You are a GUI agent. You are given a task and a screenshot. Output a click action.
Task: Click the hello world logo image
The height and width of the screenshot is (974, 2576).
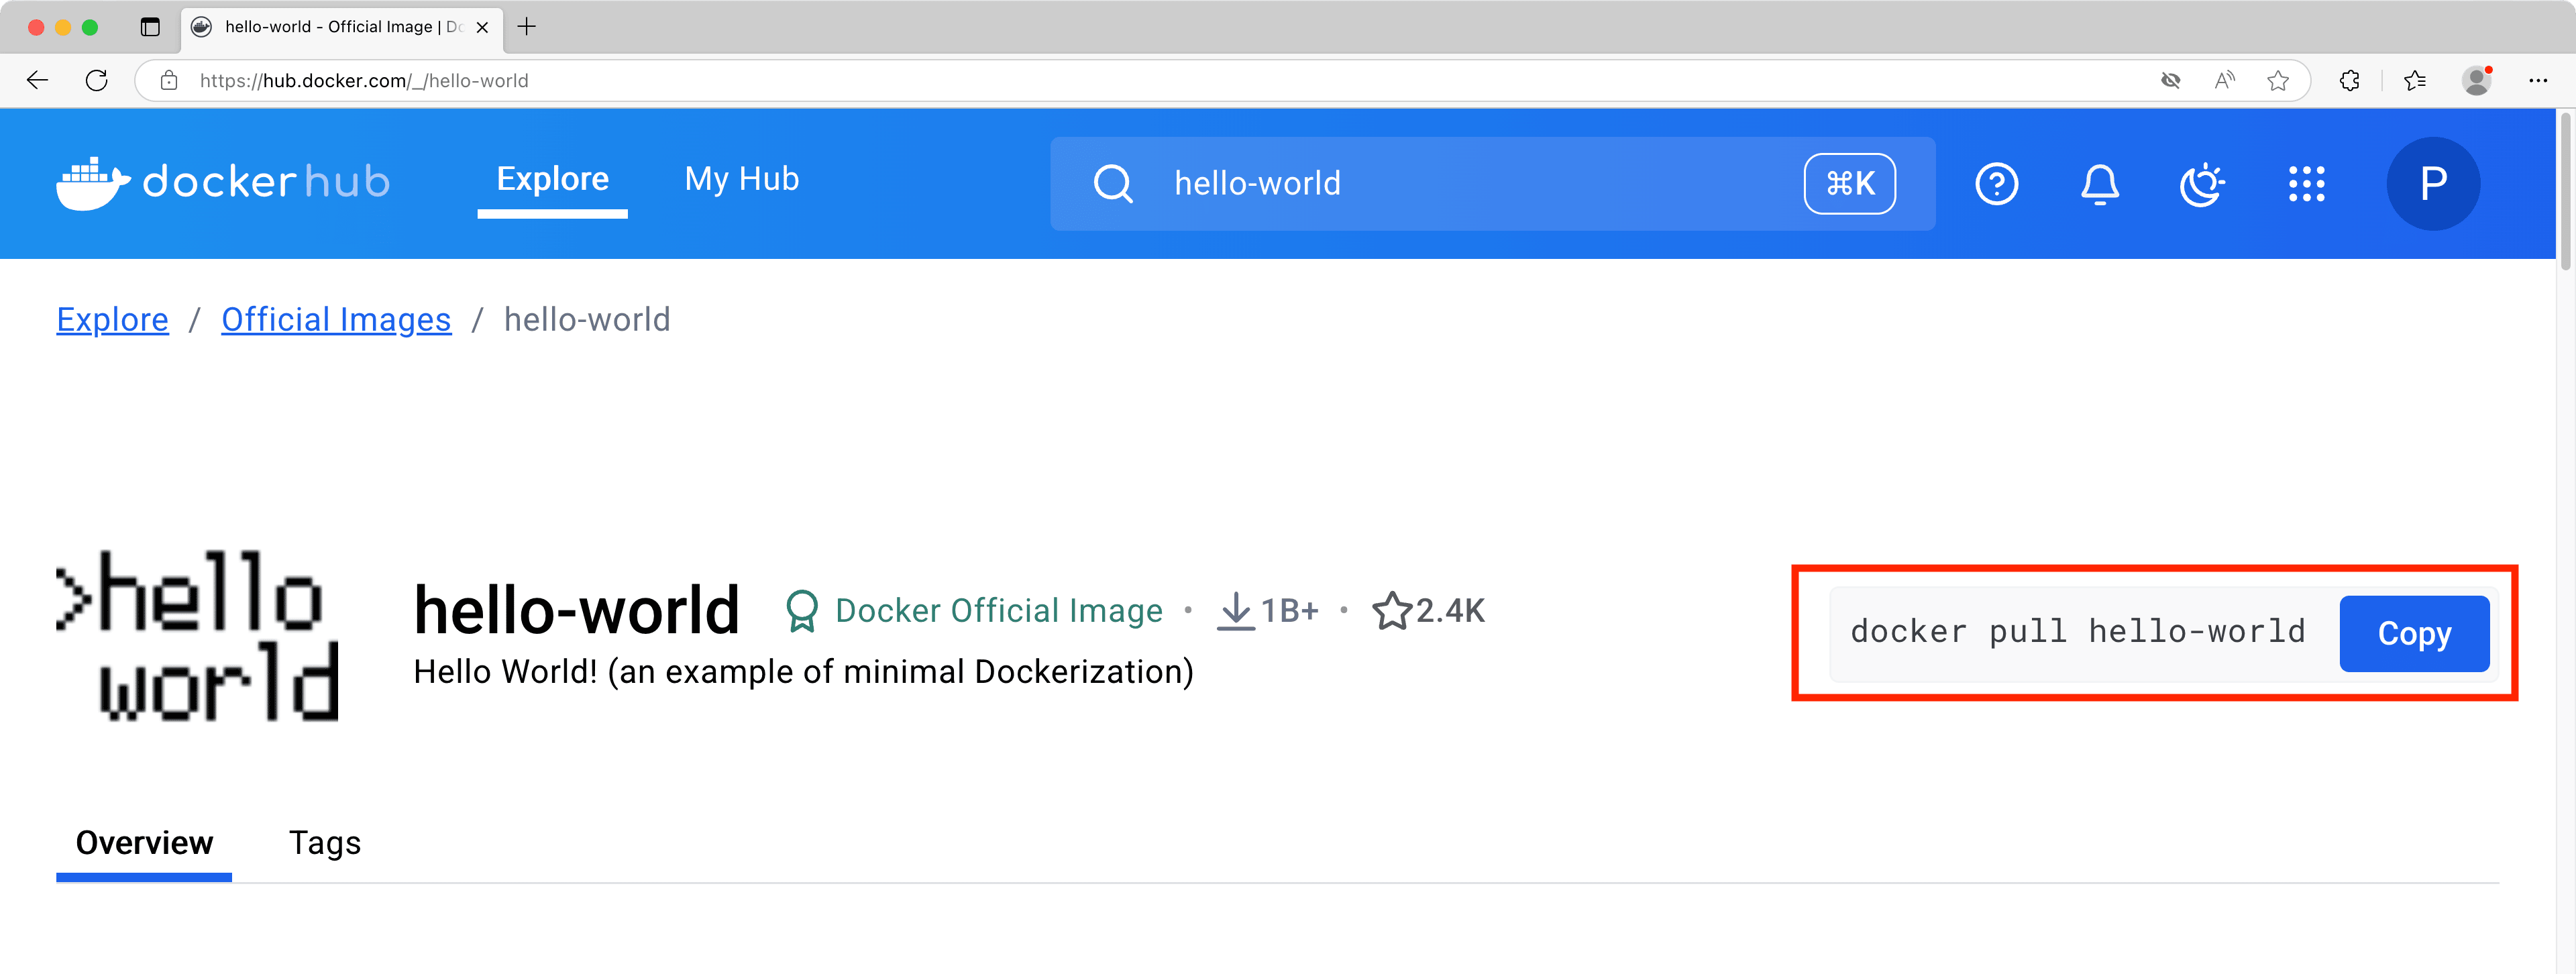coord(198,635)
